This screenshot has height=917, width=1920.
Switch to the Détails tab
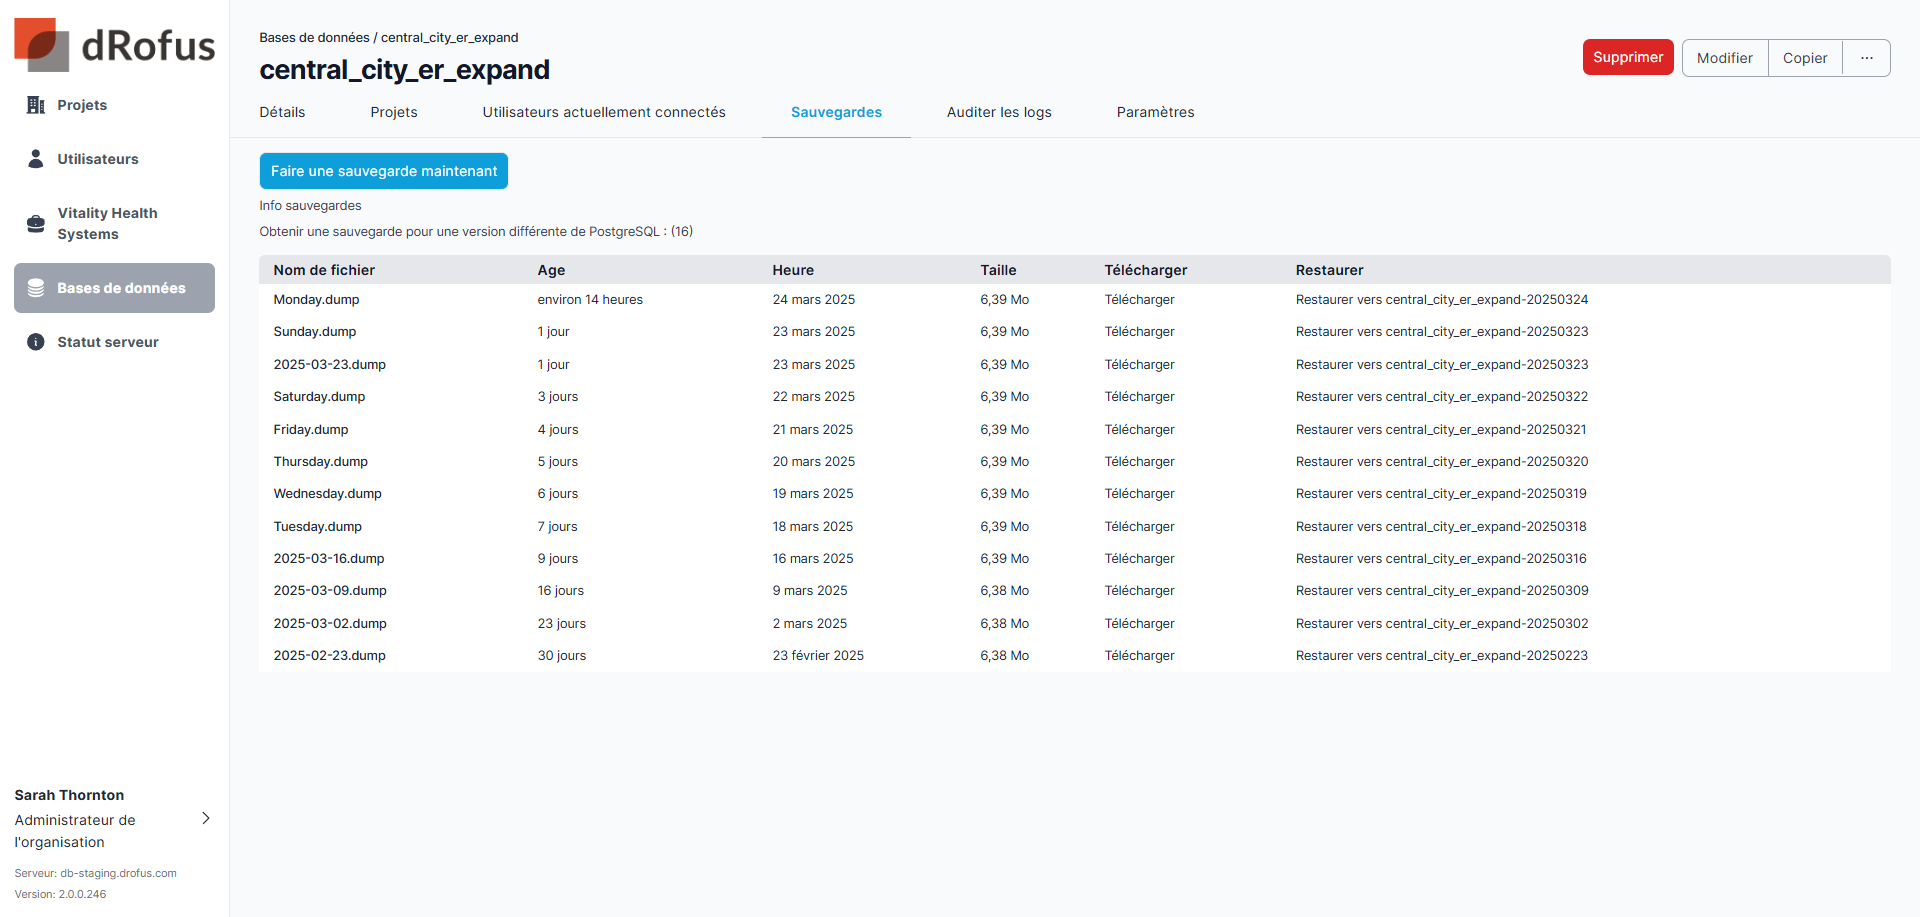click(282, 112)
